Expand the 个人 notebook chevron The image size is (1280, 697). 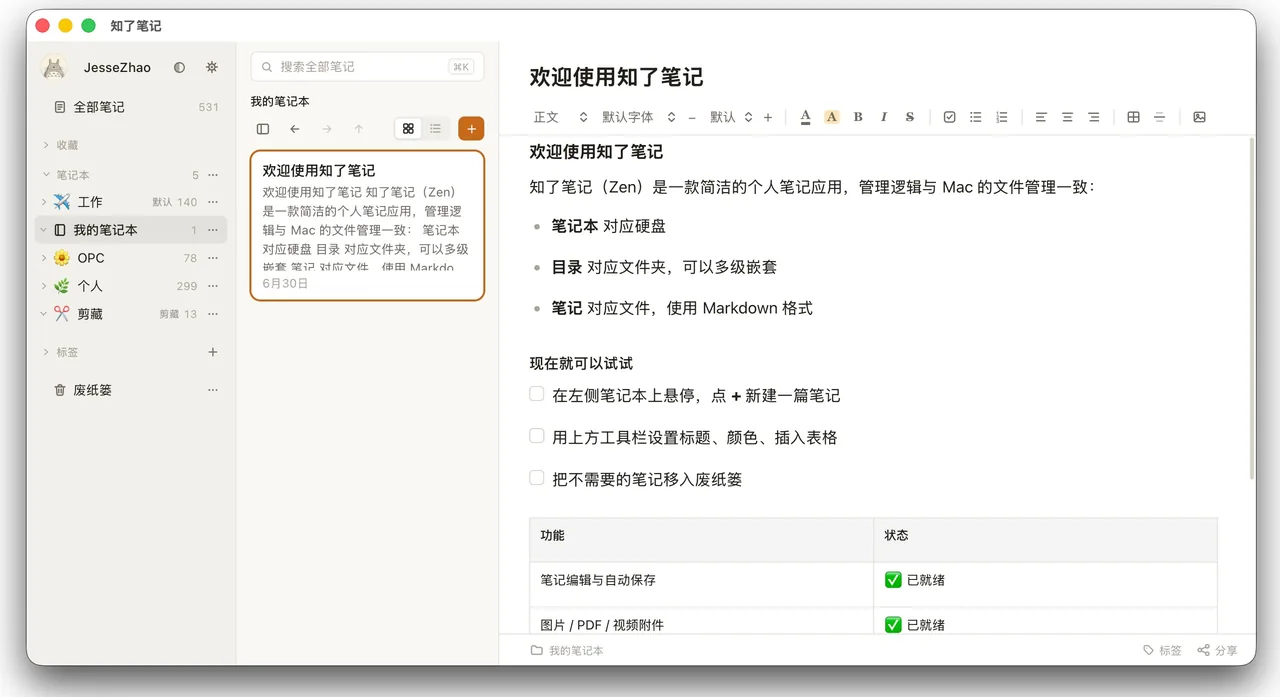pos(44,286)
